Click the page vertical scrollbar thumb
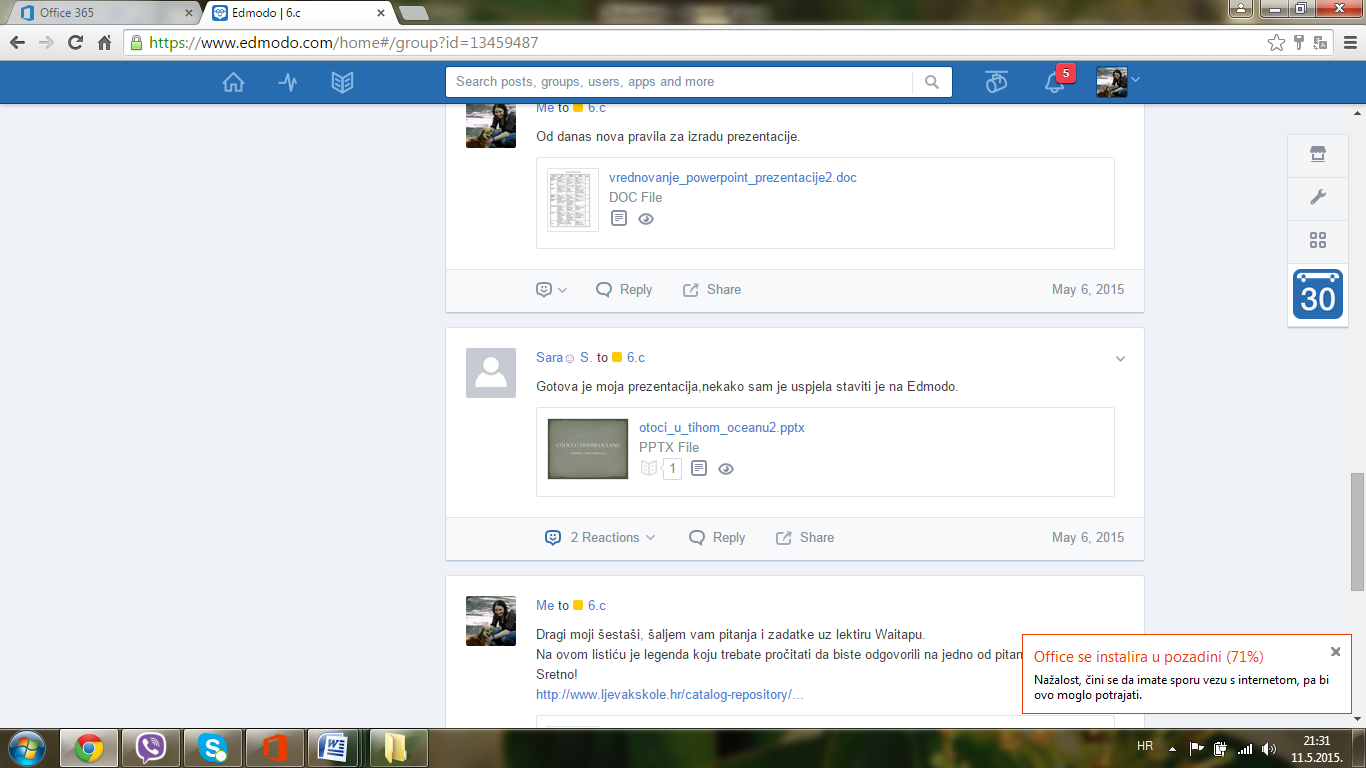This screenshot has width=1366, height=768. coord(1357,531)
